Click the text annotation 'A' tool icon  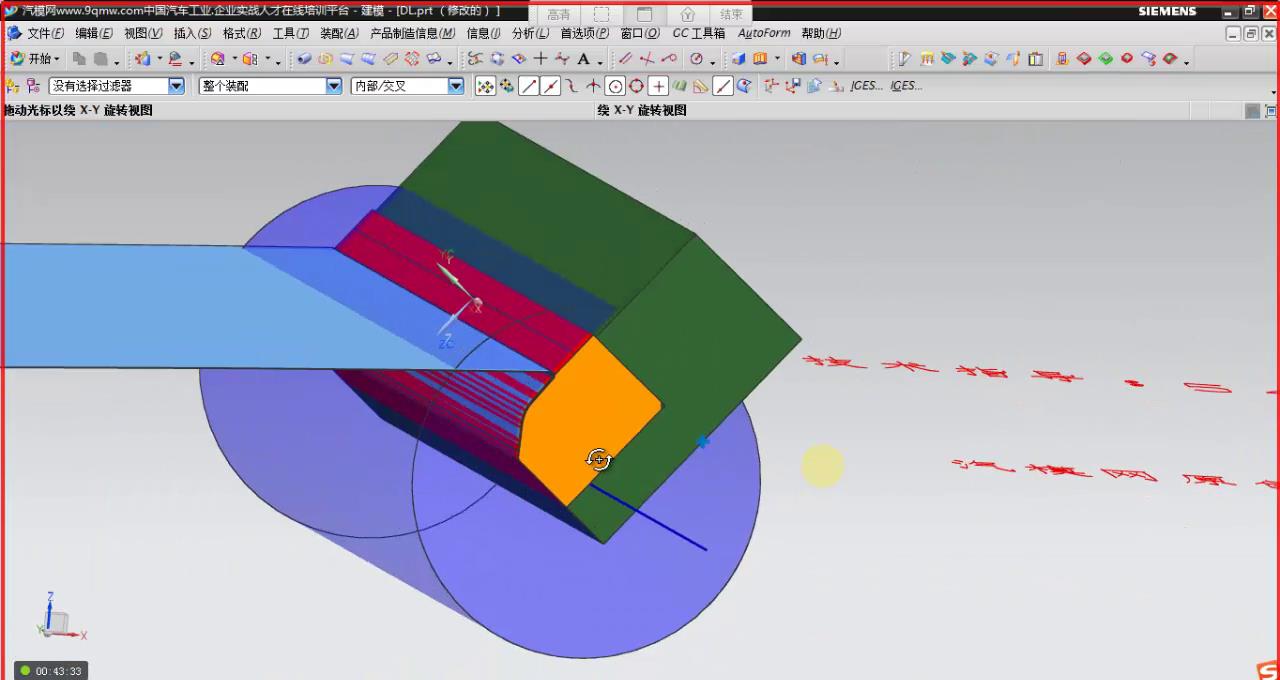pyautogui.click(x=584, y=59)
